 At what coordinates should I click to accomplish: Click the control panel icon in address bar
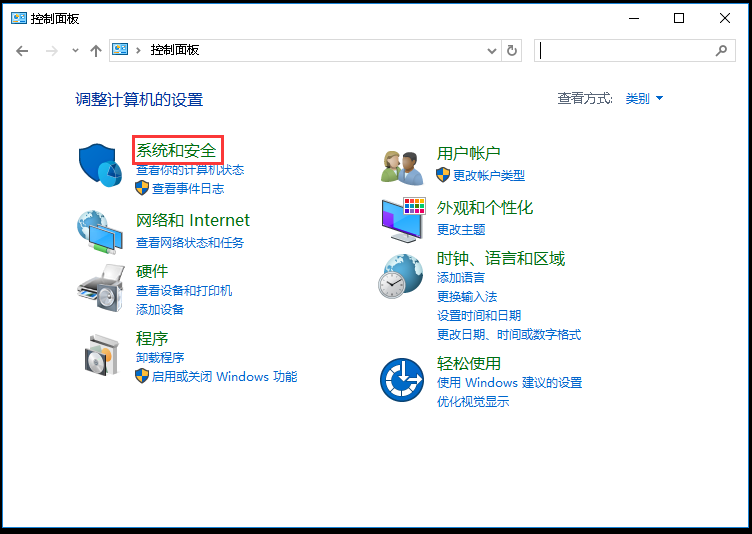point(120,49)
